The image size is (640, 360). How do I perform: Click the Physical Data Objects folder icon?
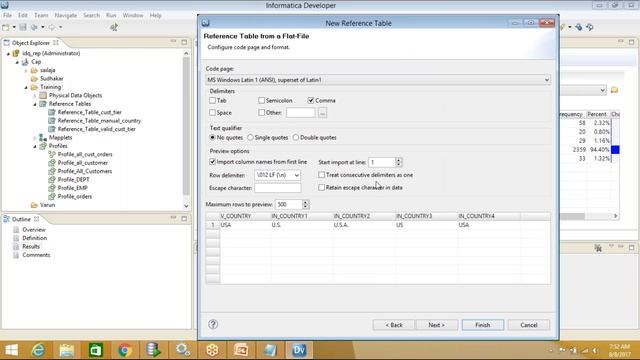pos(43,95)
